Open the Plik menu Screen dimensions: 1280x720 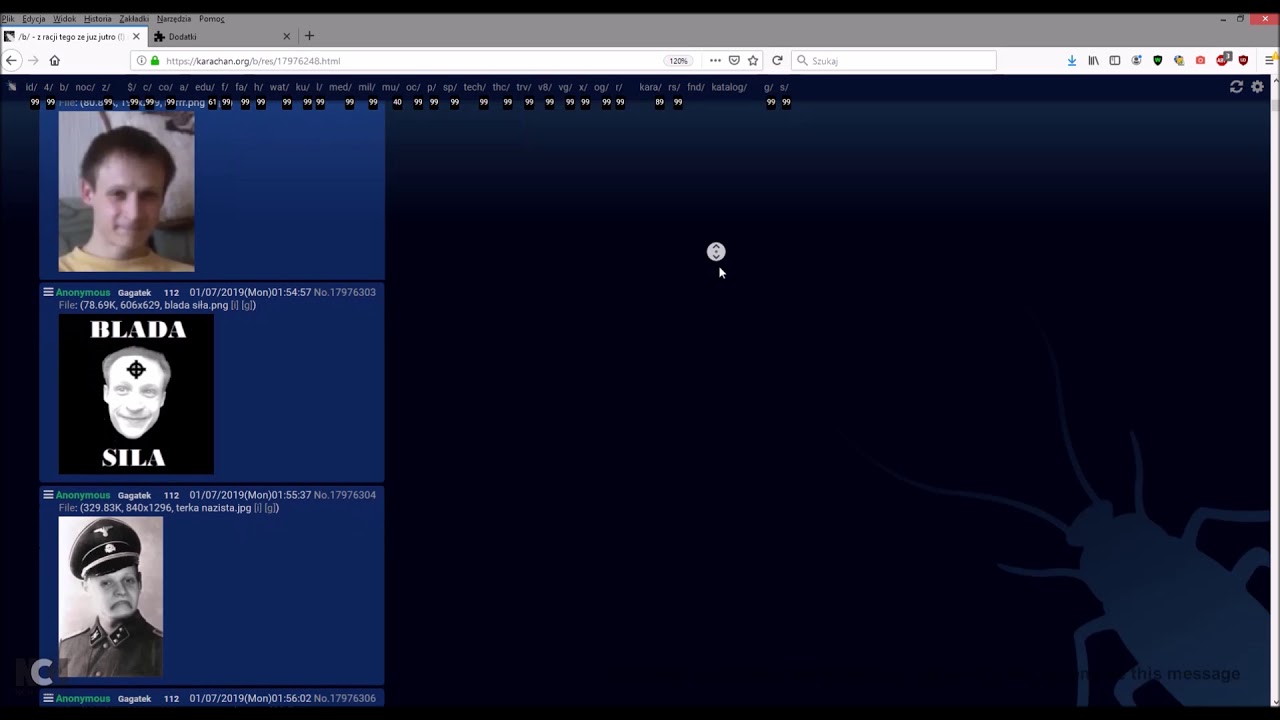8,19
